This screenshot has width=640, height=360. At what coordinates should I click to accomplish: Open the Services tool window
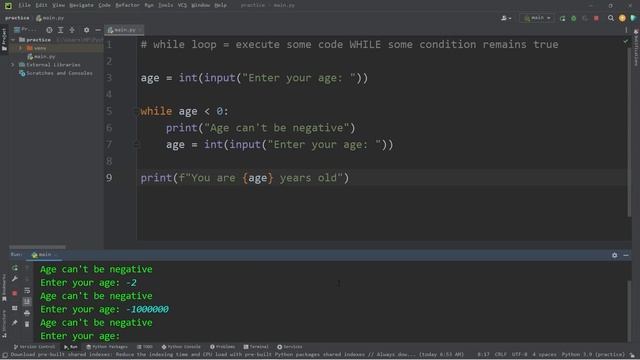pyautogui.click(x=290, y=347)
